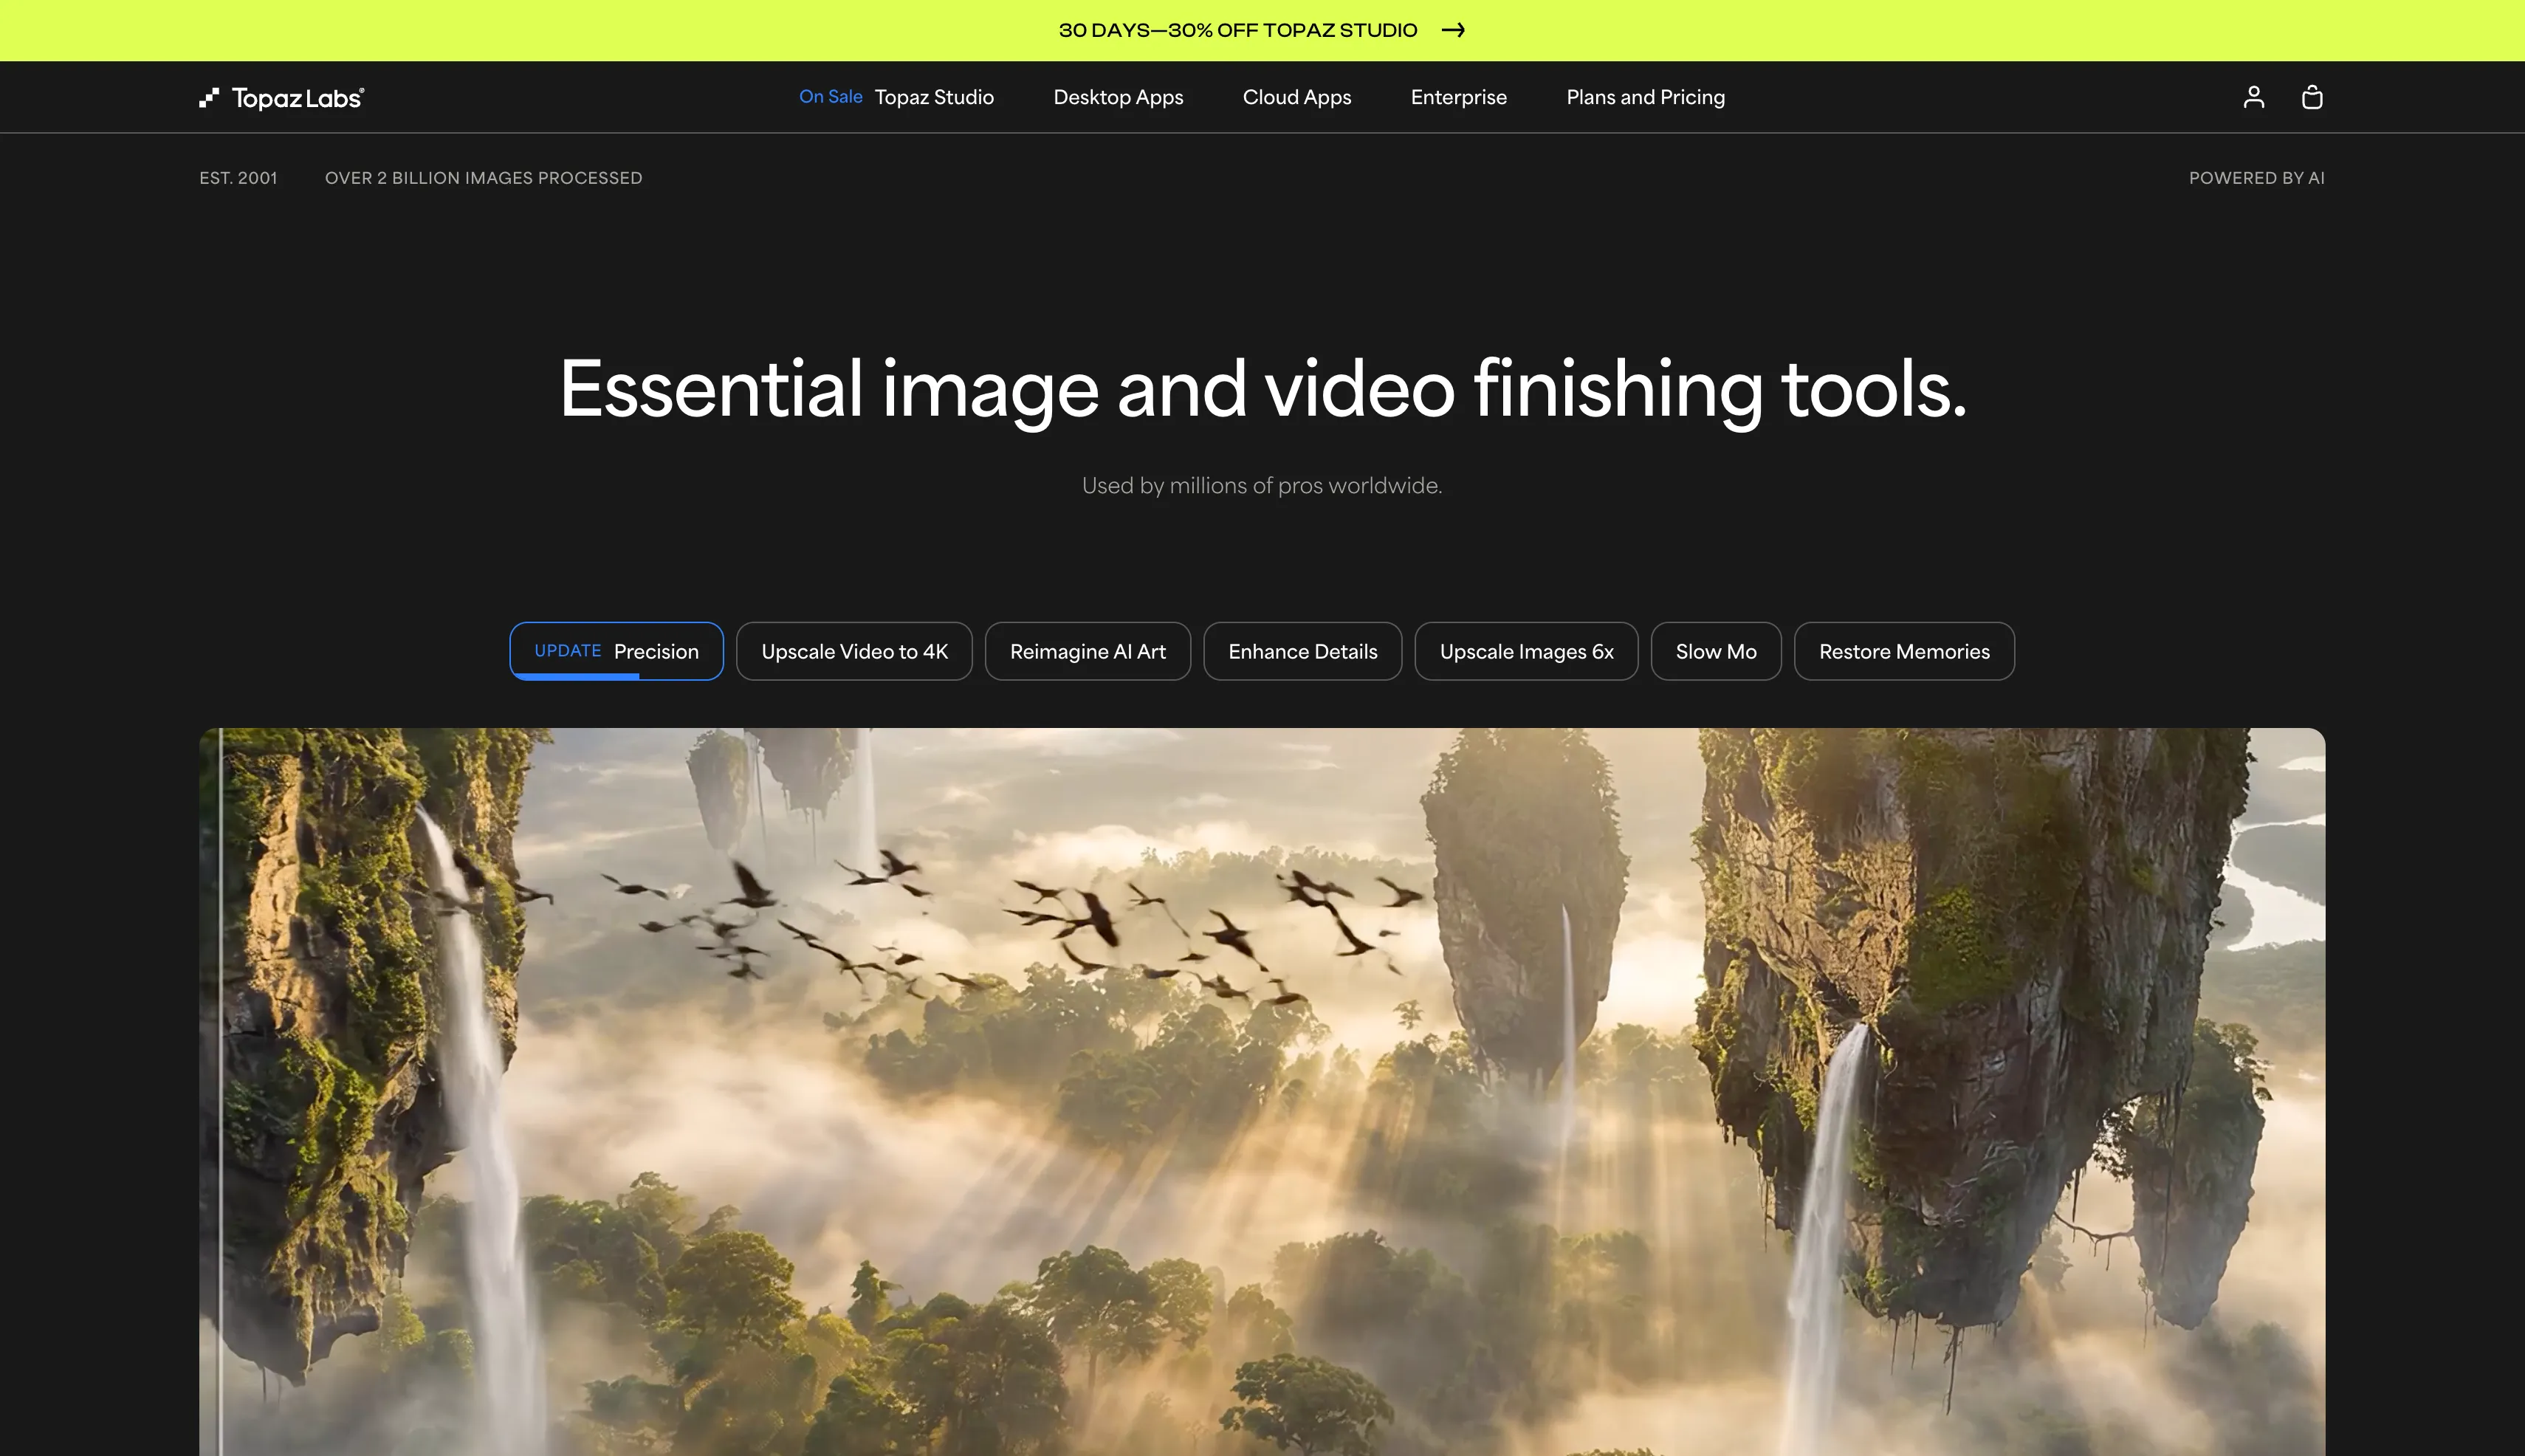This screenshot has height=1456, width=2525.
Task: Select the Upscale Video to 4K tab
Action: coord(854,651)
